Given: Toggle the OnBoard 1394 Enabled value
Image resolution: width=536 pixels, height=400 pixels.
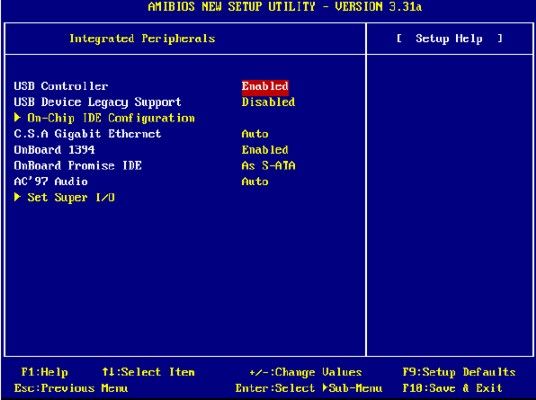Looking at the screenshot, I should [x=265, y=150].
